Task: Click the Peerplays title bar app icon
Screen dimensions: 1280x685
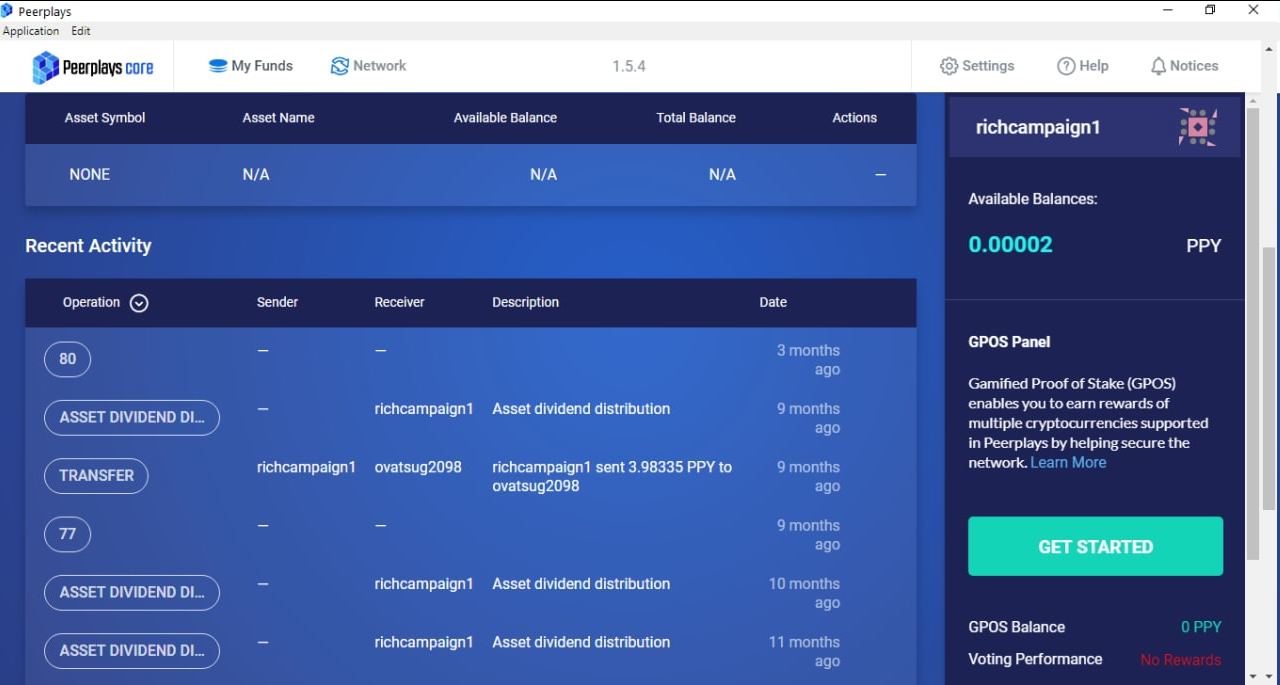Action: click(x=7, y=10)
